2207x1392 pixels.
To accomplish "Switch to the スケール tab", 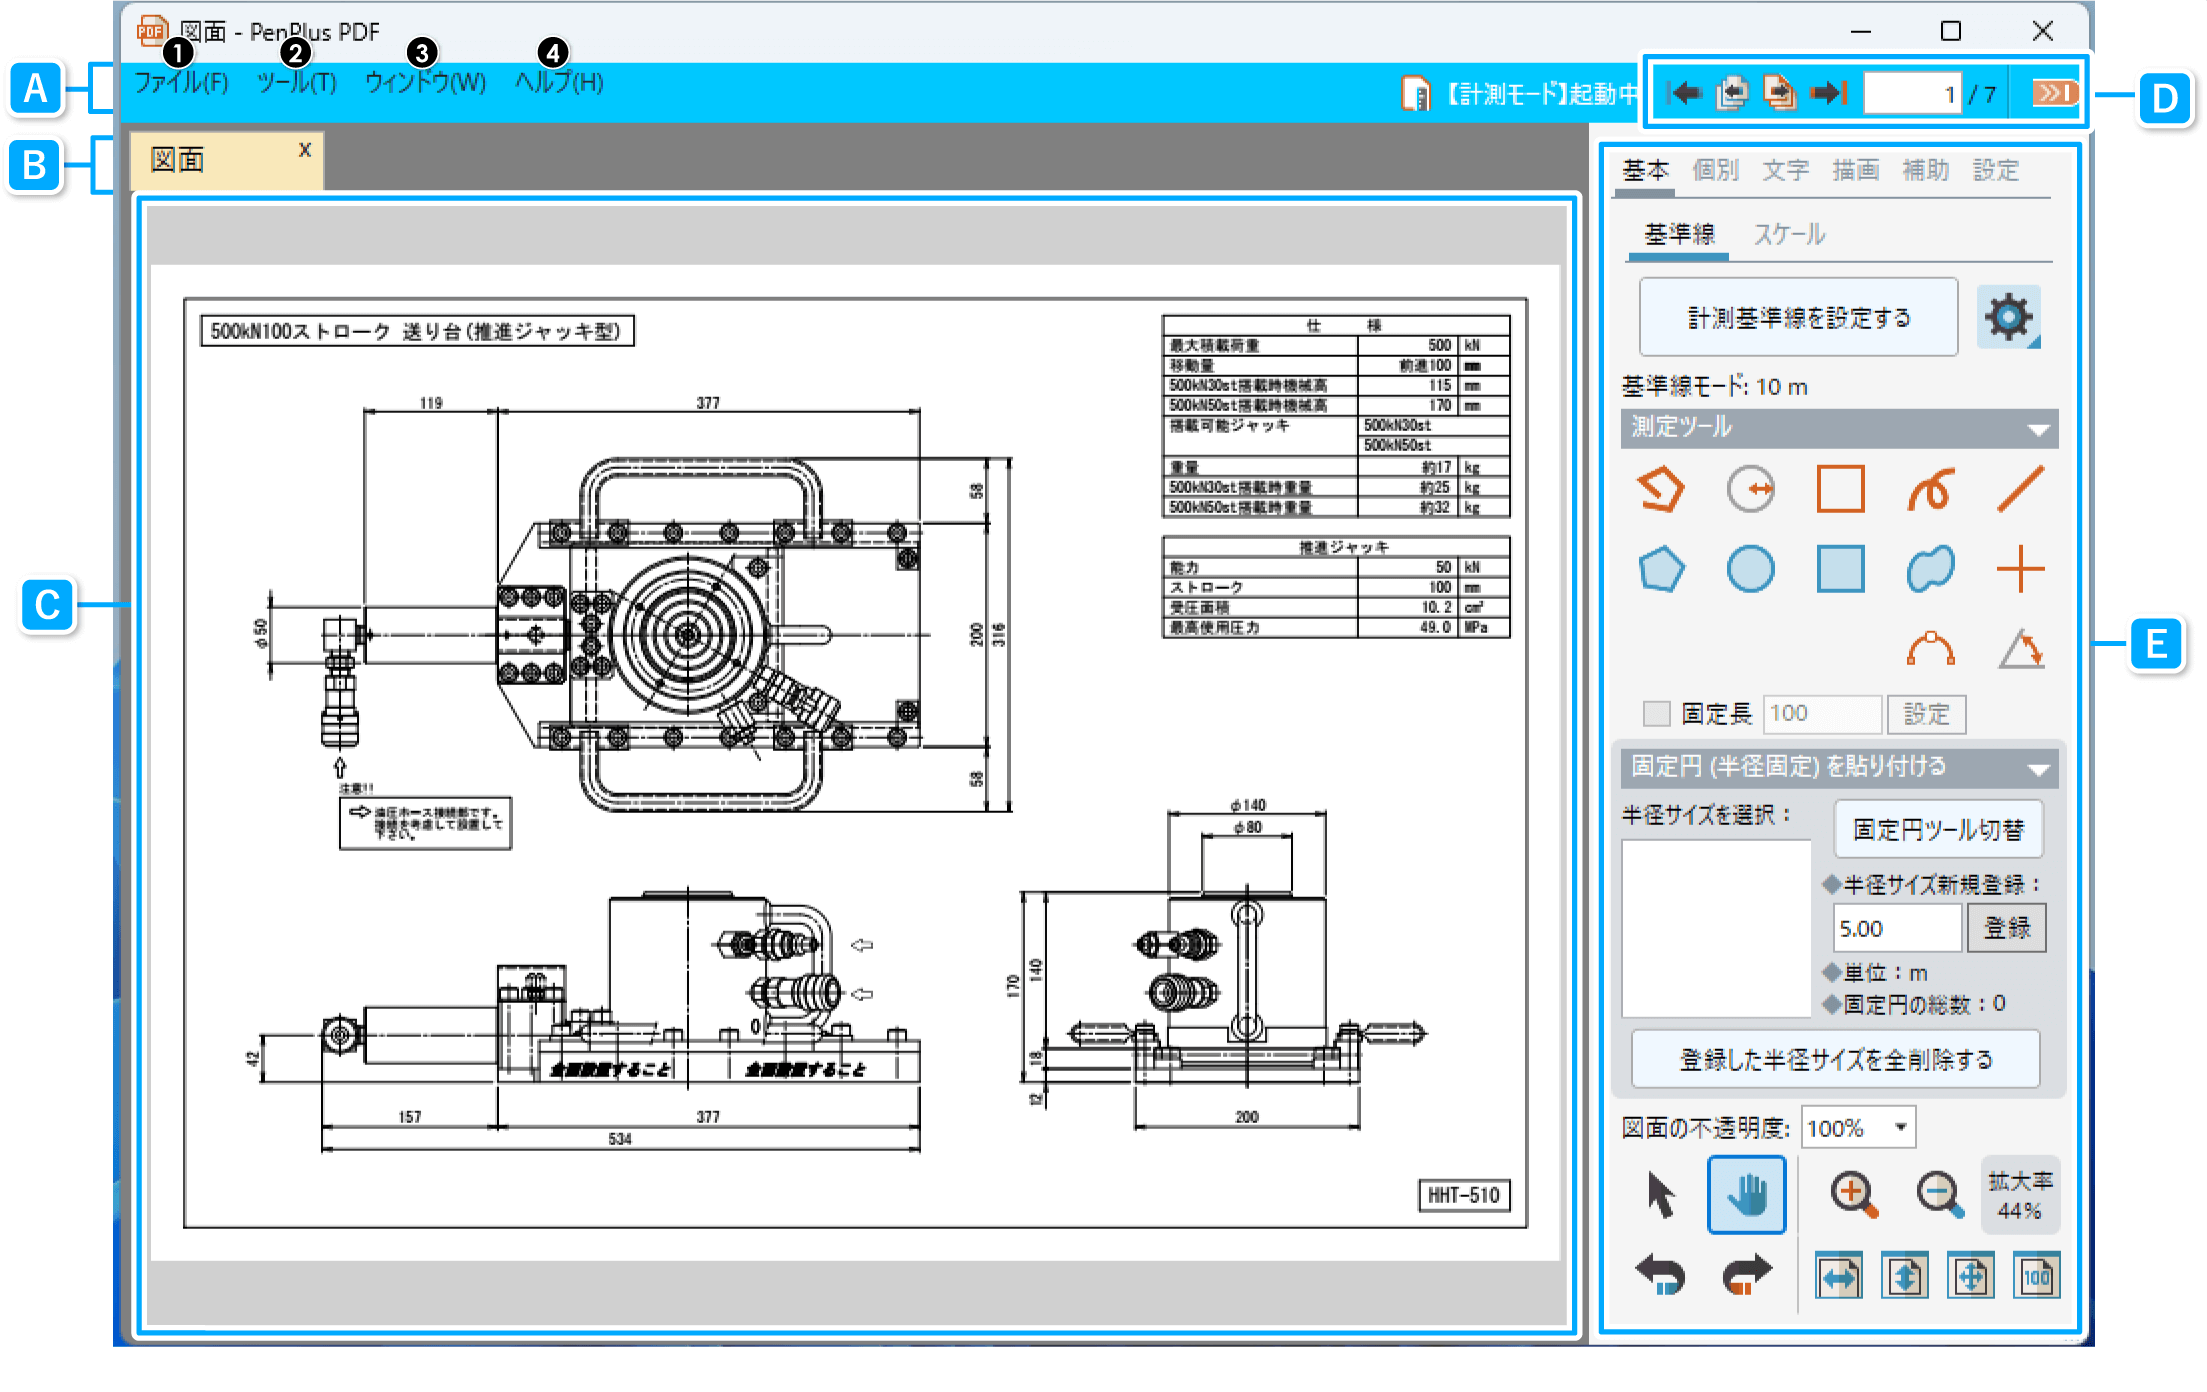I will (x=1789, y=235).
